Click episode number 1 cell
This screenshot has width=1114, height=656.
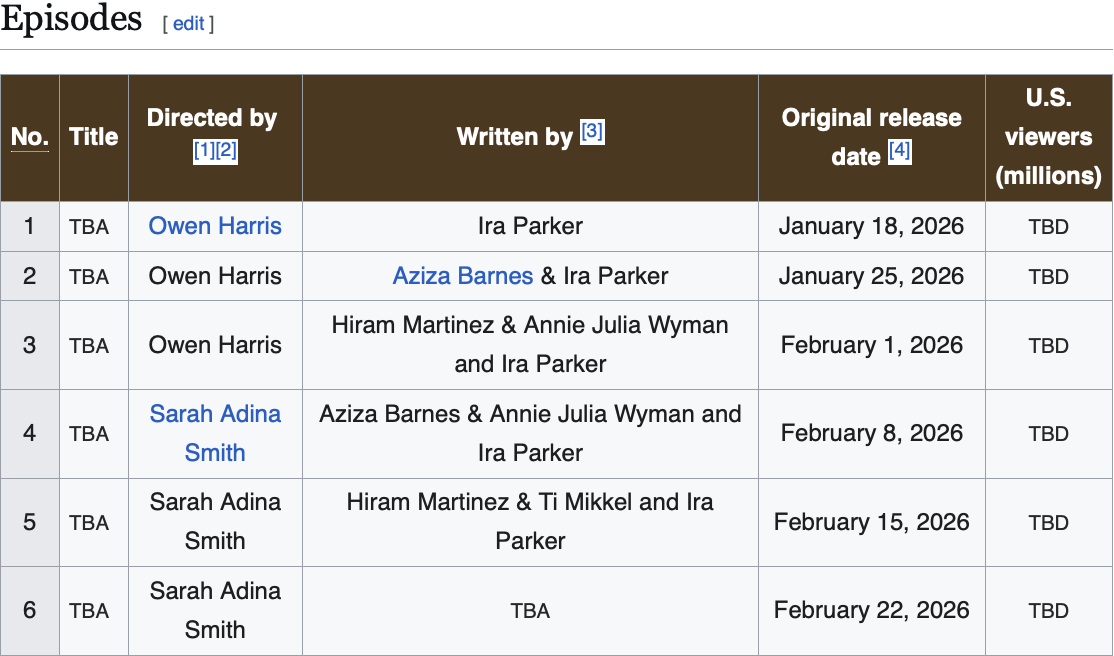pyautogui.click(x=29, y=226)
